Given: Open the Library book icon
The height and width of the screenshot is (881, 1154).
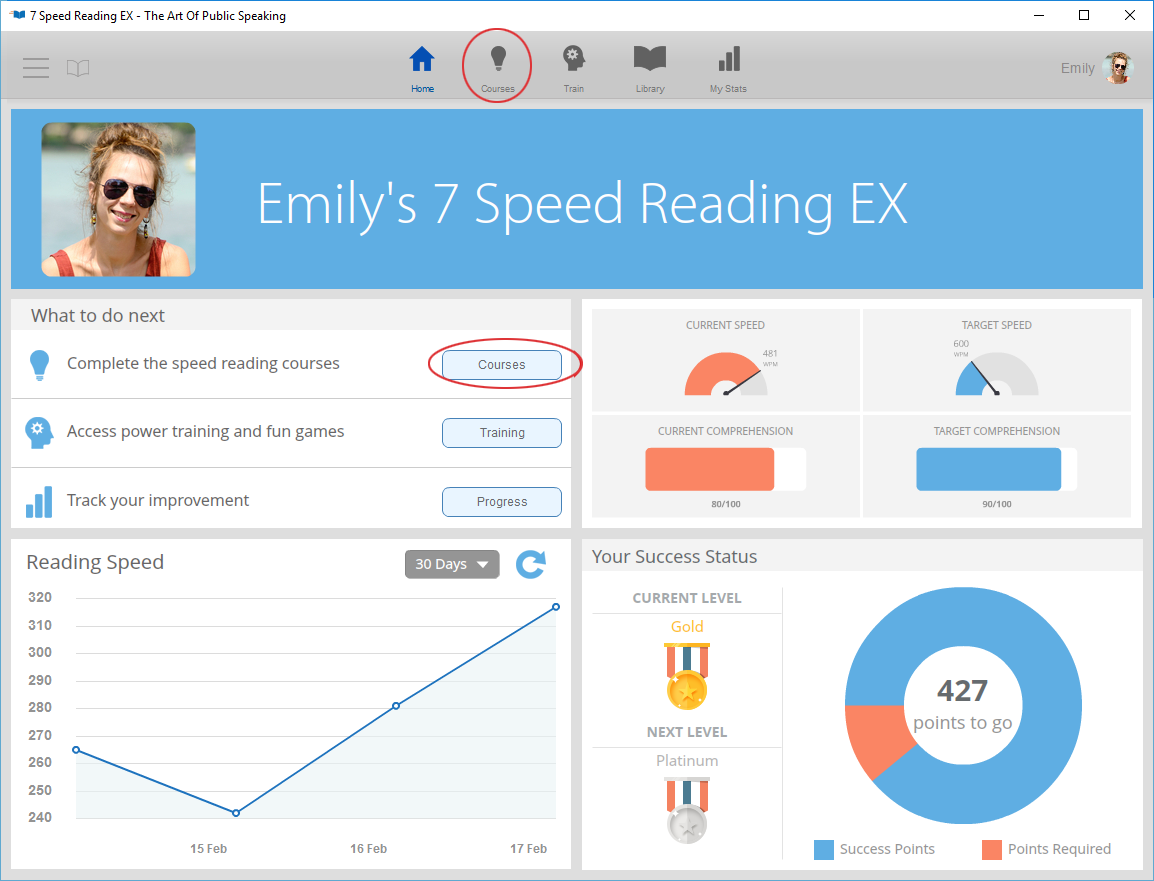Looking at the screenshot, I should click(x=650, y=59).
